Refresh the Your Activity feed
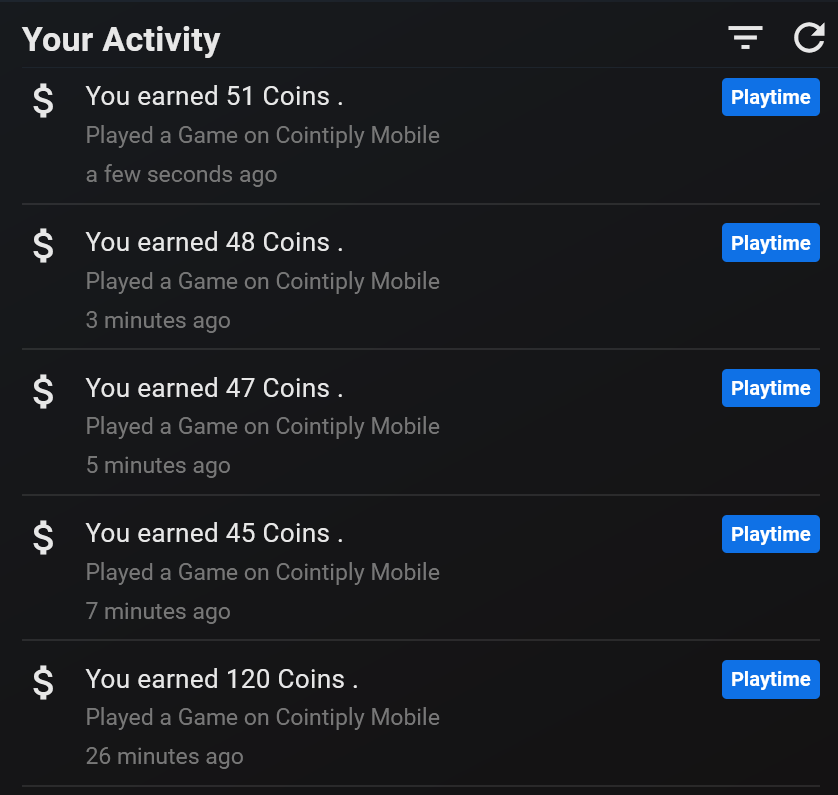Viewport: 838px width, 795px height. tap(808, 38)
